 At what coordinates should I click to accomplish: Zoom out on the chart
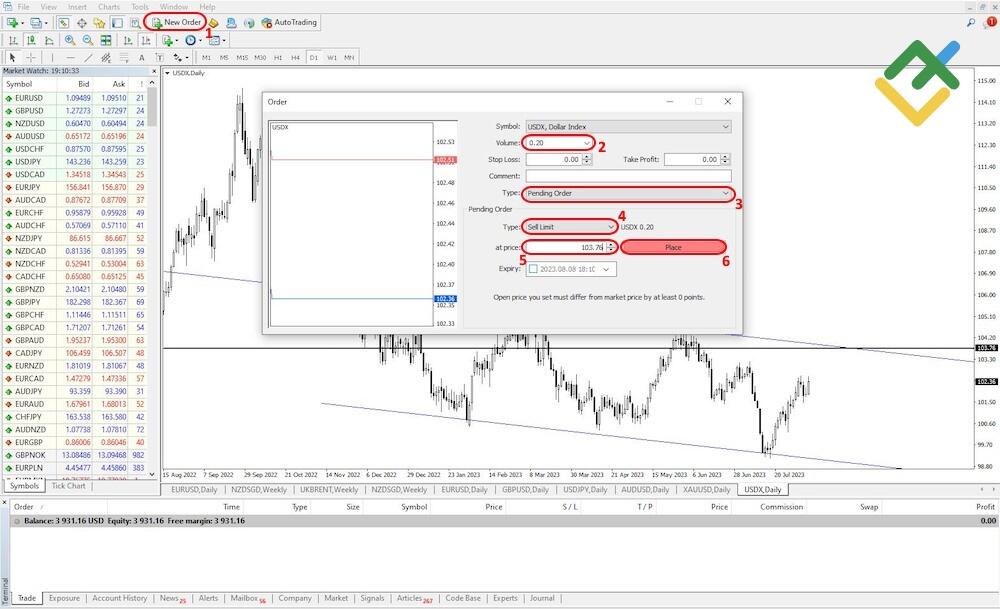click(87, 40)
